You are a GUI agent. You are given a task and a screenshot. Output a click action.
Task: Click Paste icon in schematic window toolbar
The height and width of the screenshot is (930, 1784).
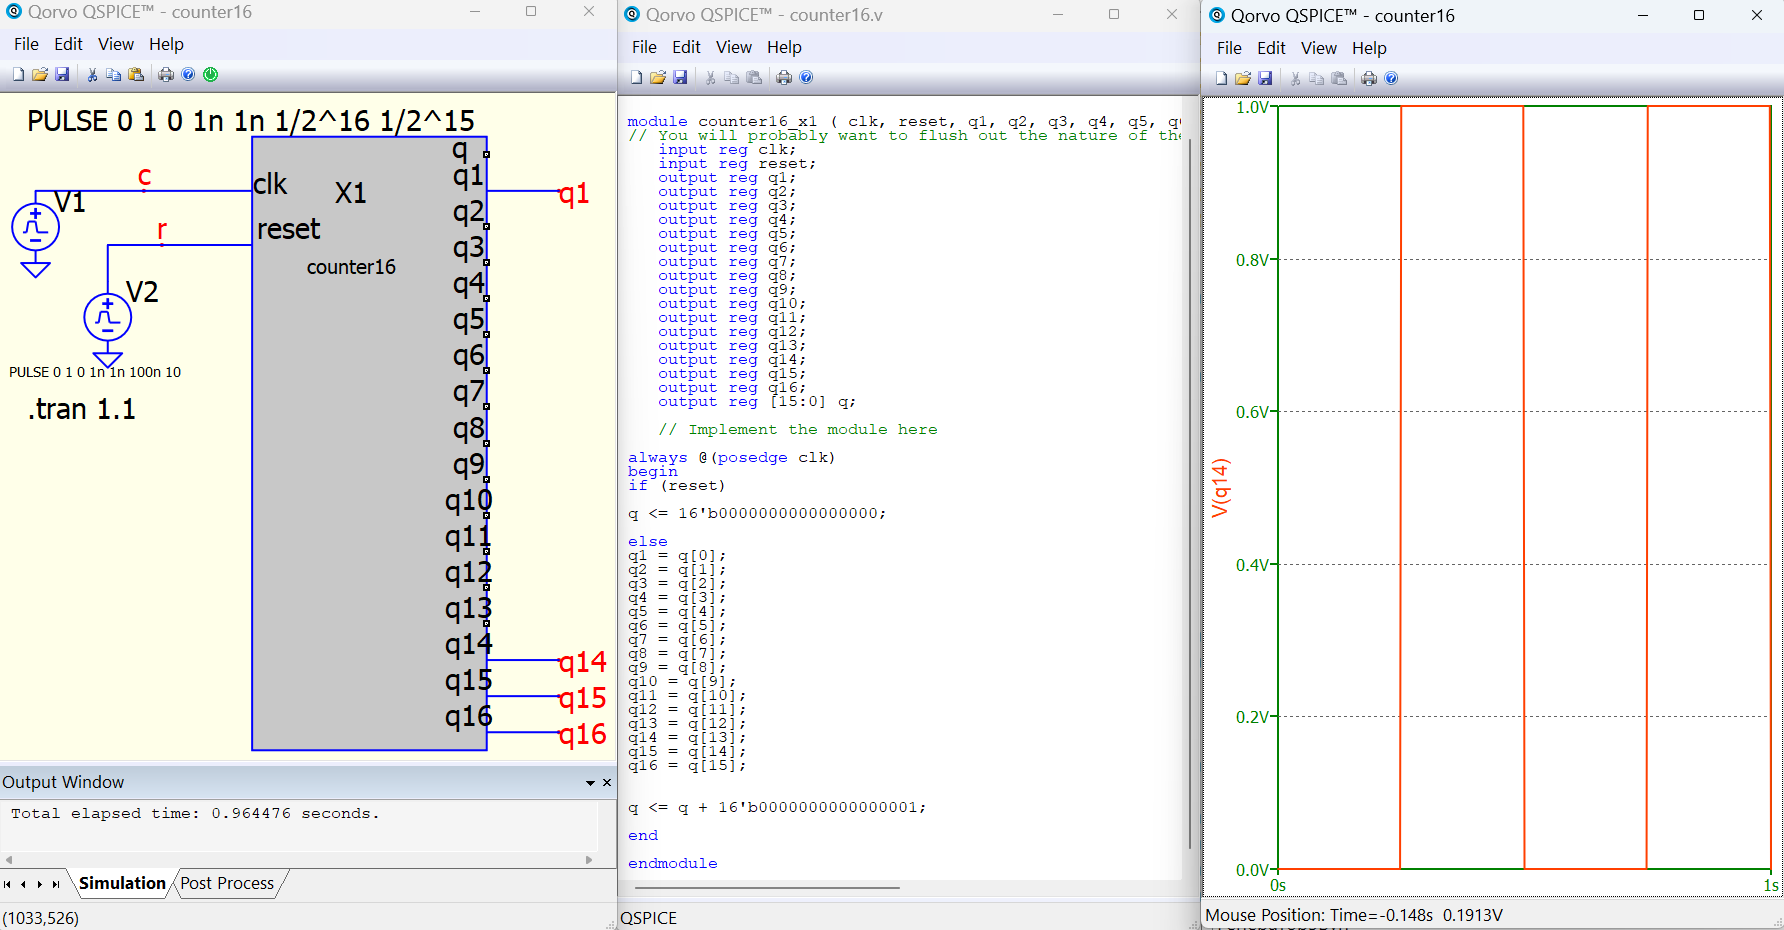coord(136,75)
